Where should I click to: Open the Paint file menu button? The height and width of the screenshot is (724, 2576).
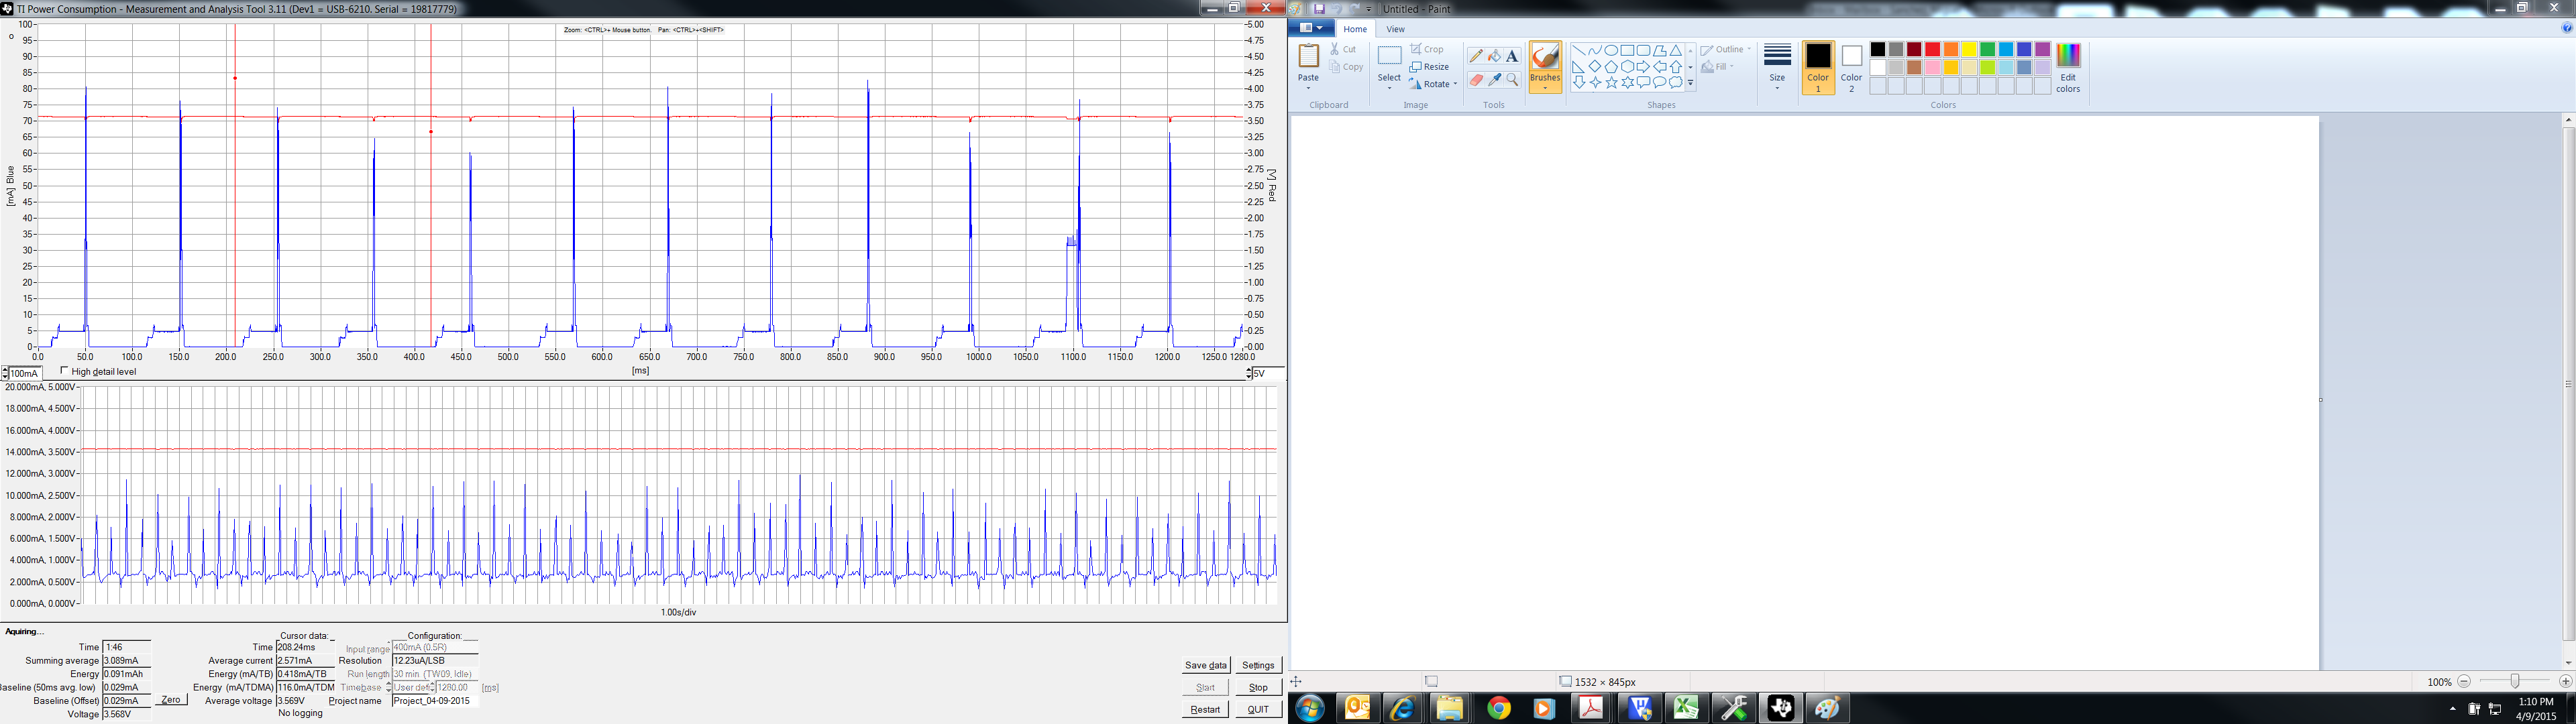click(1311, 28)
